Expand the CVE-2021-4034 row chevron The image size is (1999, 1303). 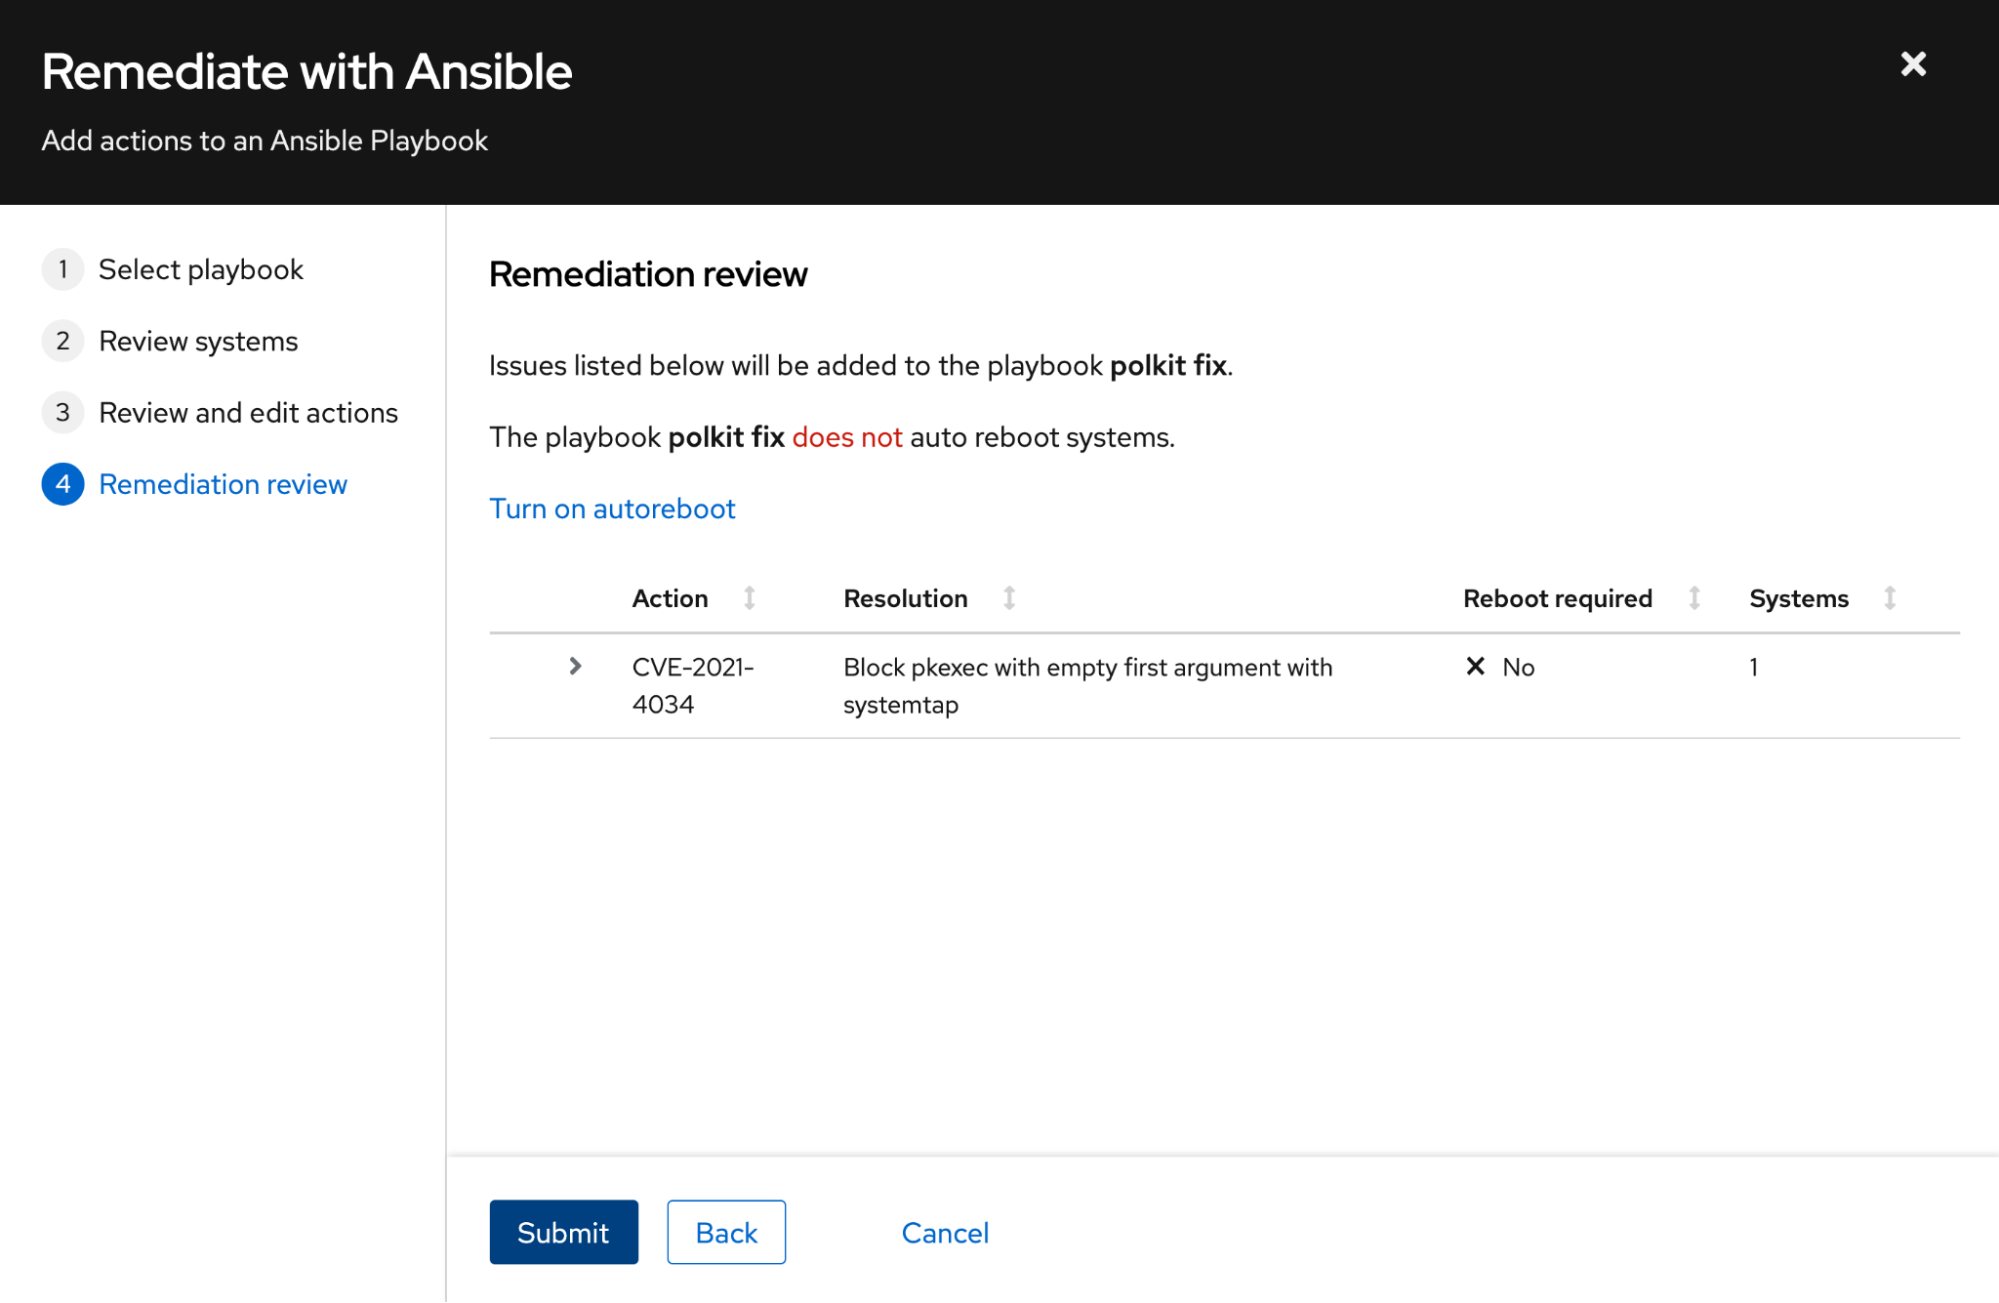click(x=575, y=666)
